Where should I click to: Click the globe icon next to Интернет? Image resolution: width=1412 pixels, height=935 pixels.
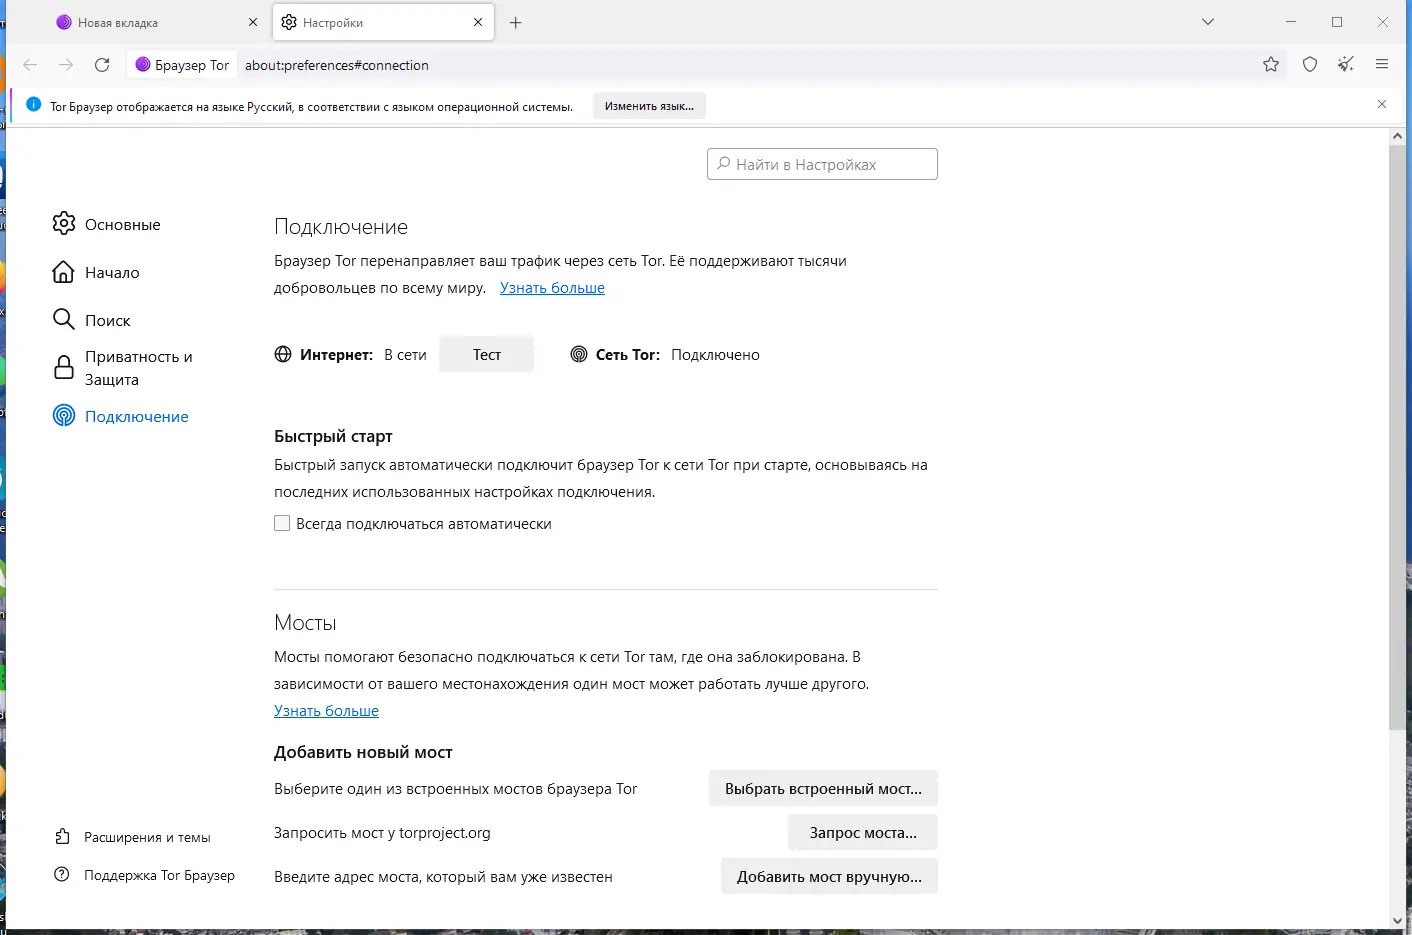[x=283, y=354]
